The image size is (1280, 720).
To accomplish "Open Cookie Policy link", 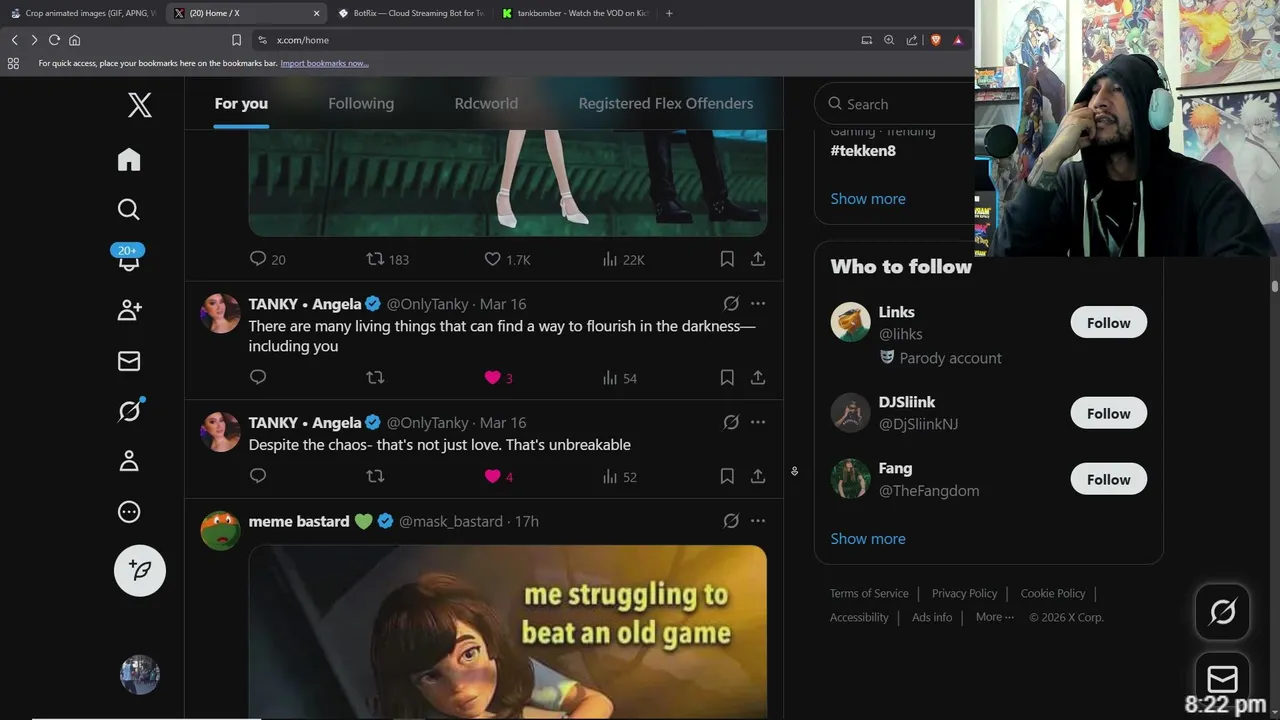I will click(1053, 593).
